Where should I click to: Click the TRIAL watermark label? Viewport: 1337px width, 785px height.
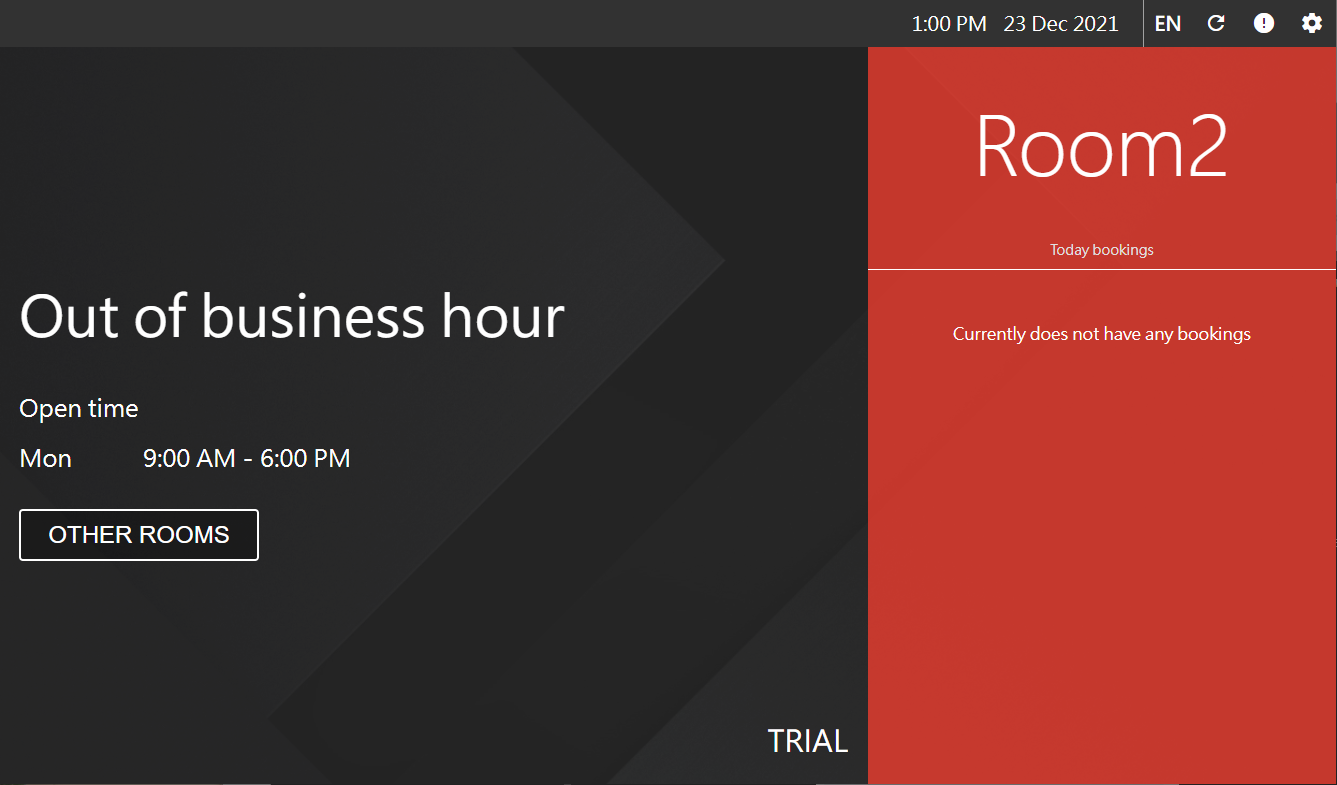click(807, 741)
